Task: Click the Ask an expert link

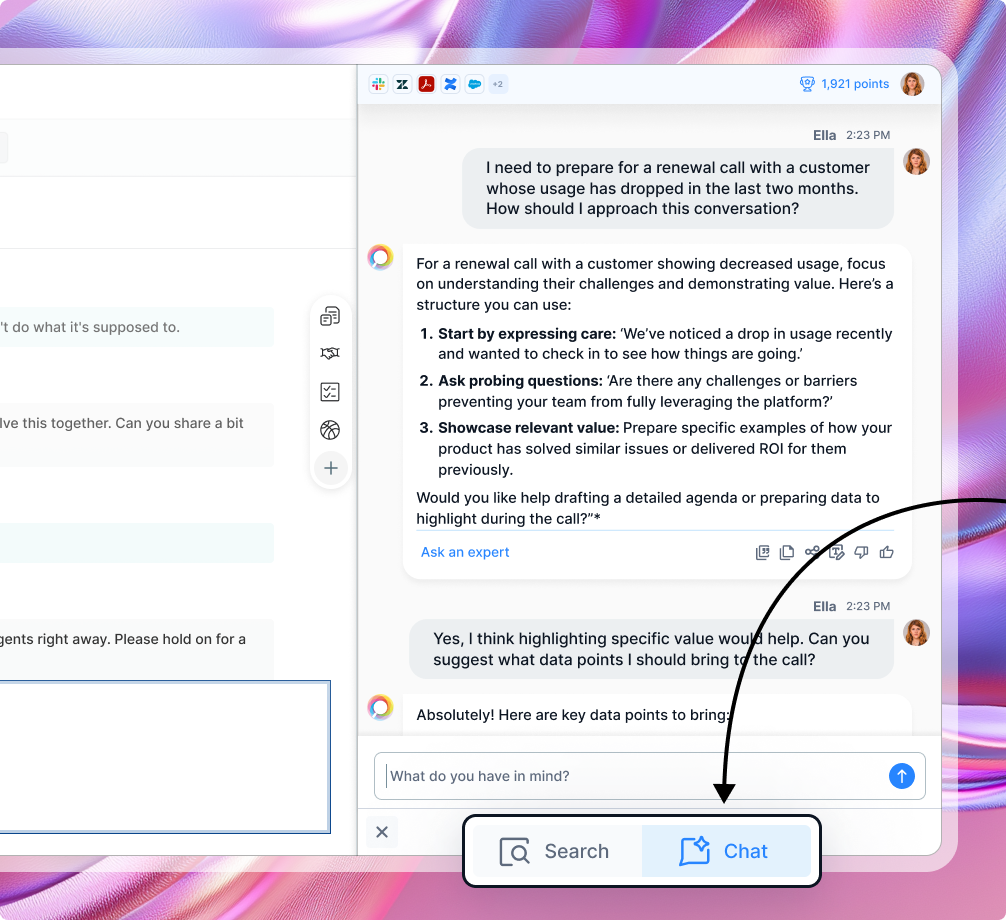Action: (465, 552)
